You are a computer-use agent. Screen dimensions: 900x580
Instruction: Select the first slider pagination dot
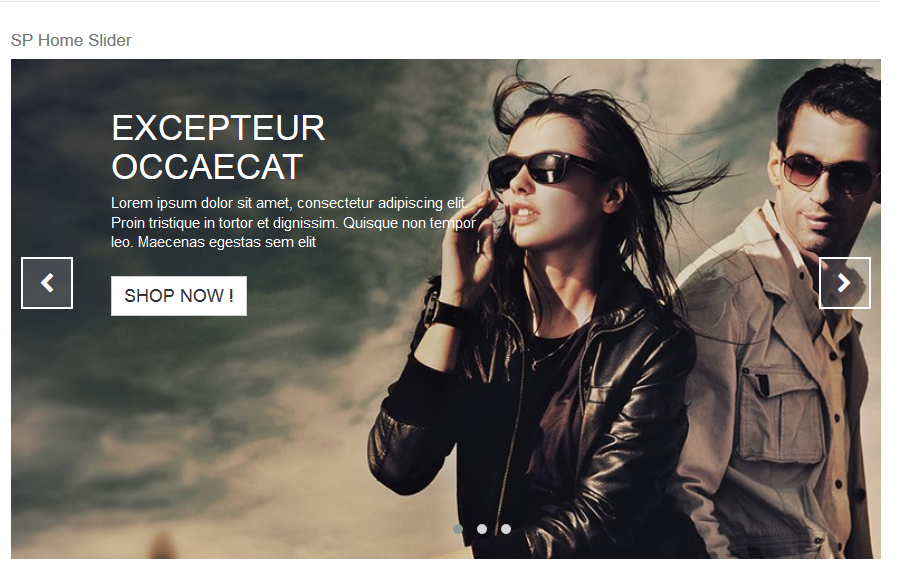pyautogui.click(x=458, y=529)
